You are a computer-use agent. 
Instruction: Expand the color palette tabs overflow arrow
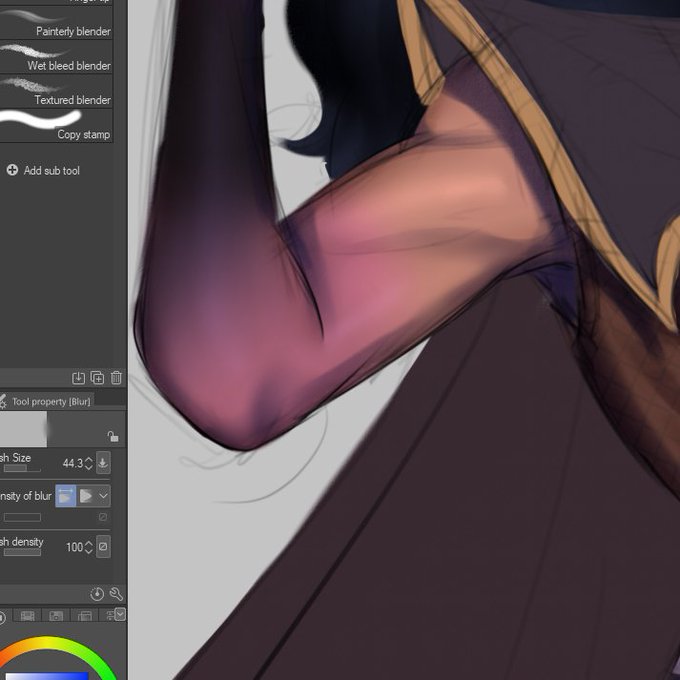[120, 614]
